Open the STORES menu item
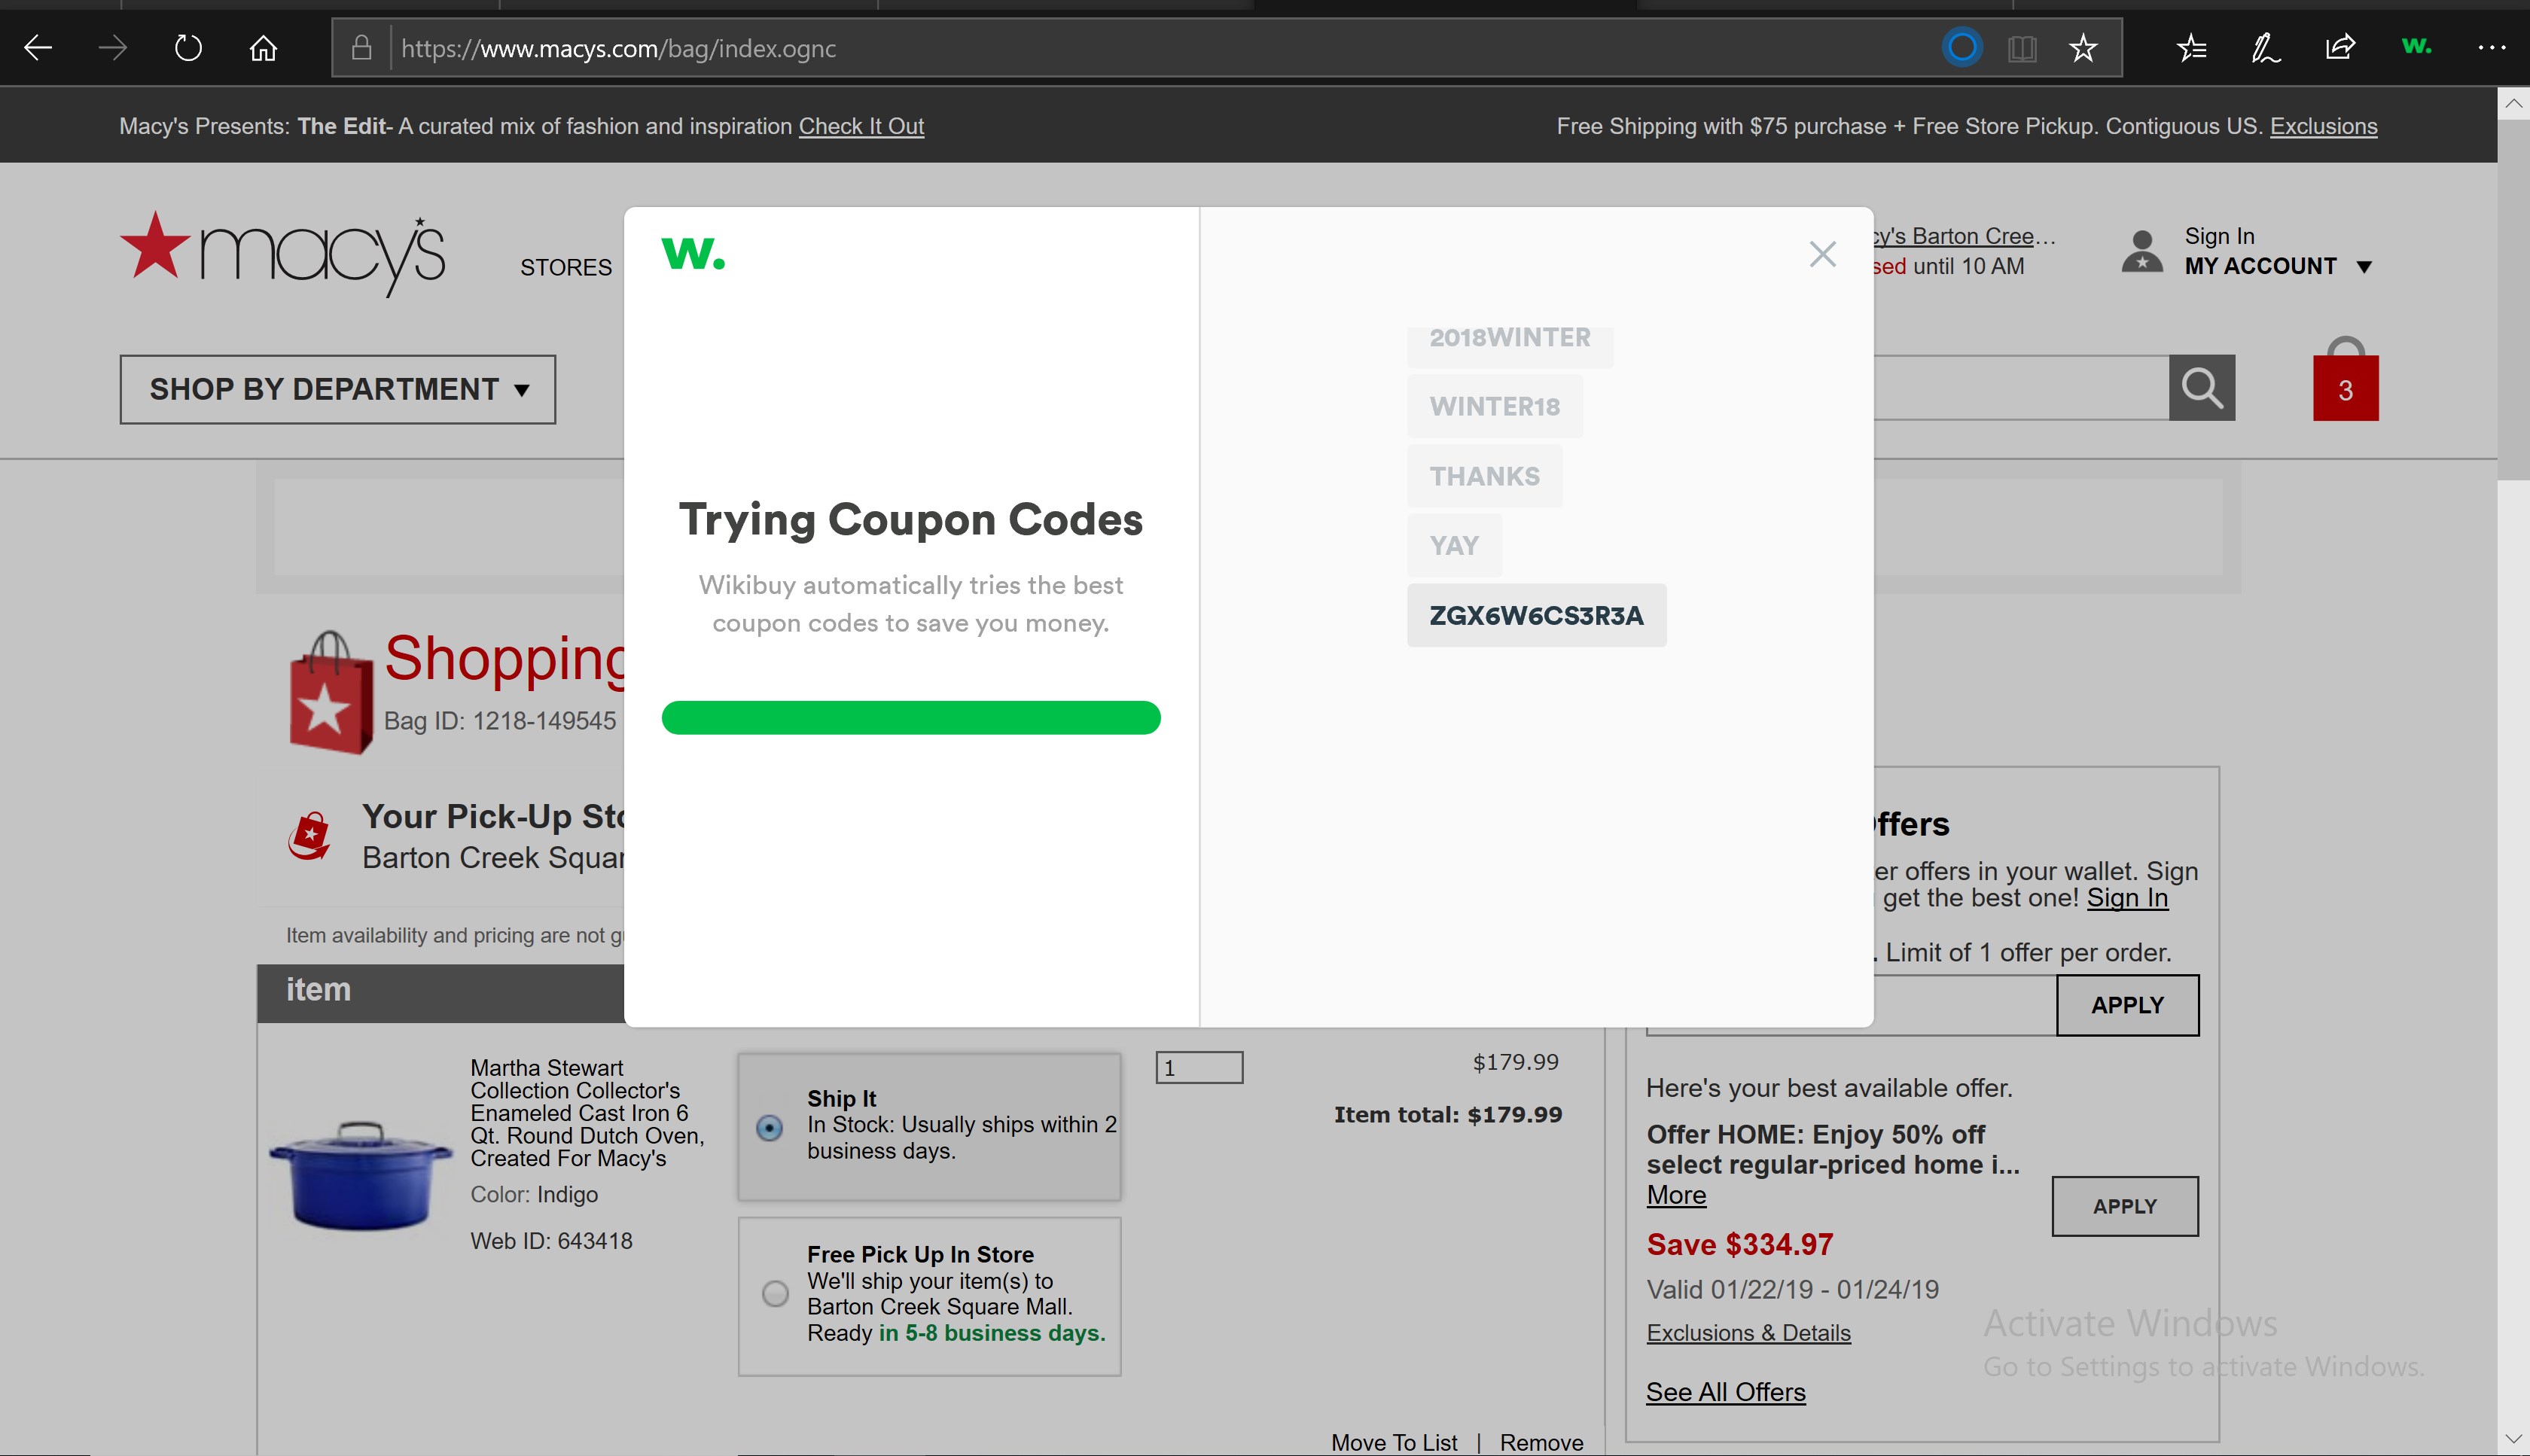The image size is (2530, 1456). coord(566,267)
